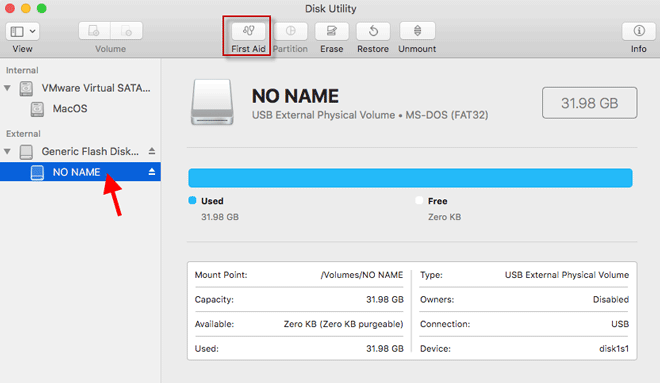Click the Zero KB free space value
Screen dimensions: 660x383
(444, 217)
